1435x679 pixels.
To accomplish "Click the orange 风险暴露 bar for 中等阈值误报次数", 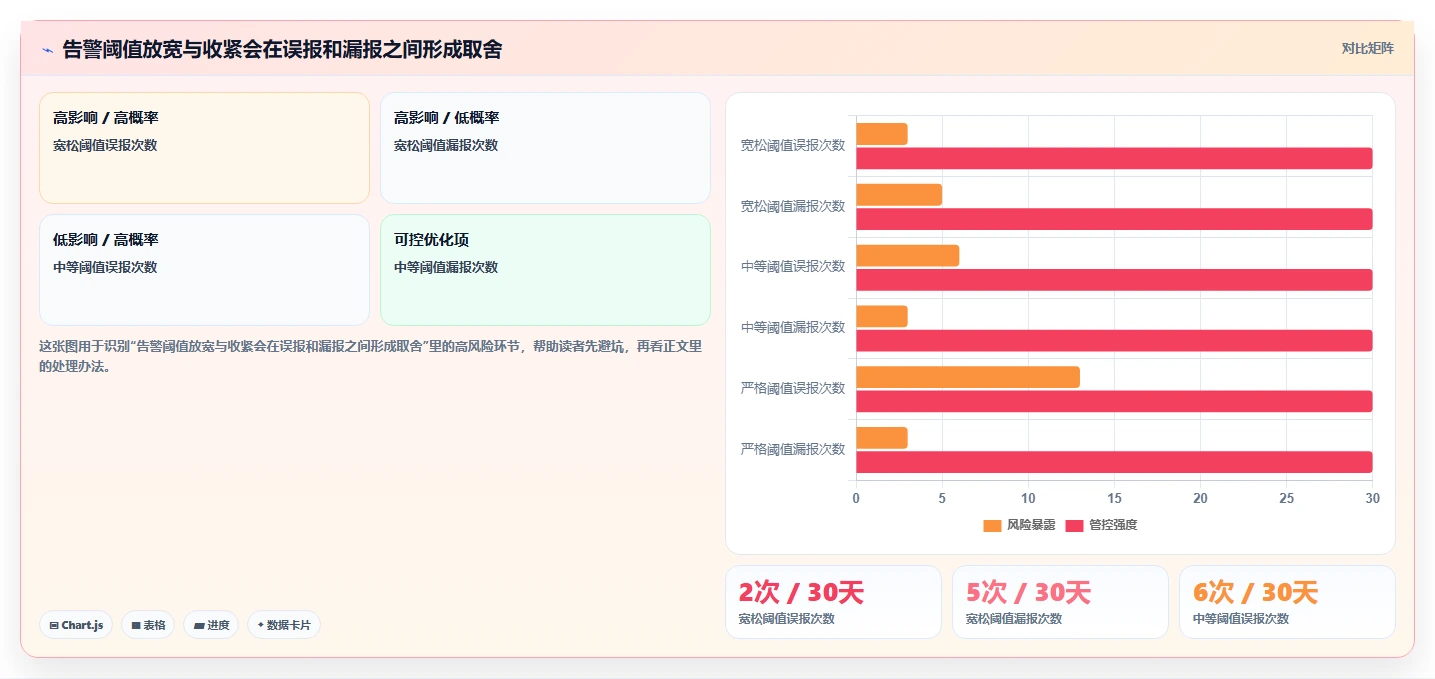I will coord(907,256).
